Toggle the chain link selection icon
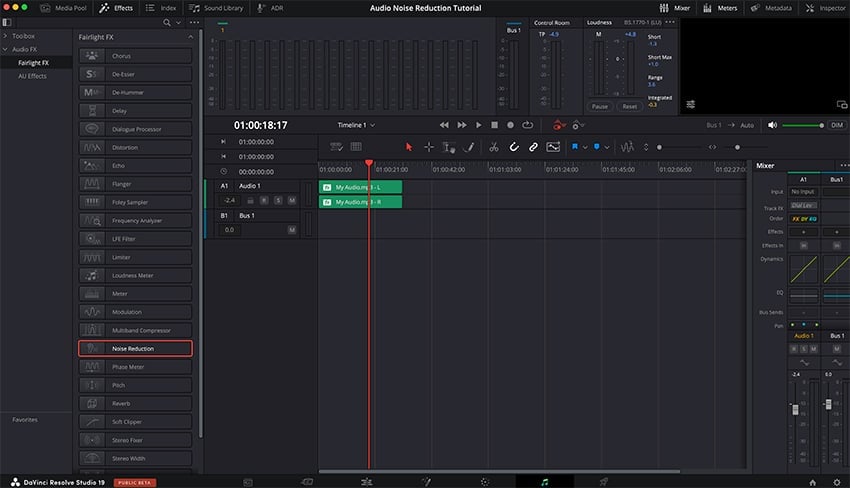 pos(533,147)
